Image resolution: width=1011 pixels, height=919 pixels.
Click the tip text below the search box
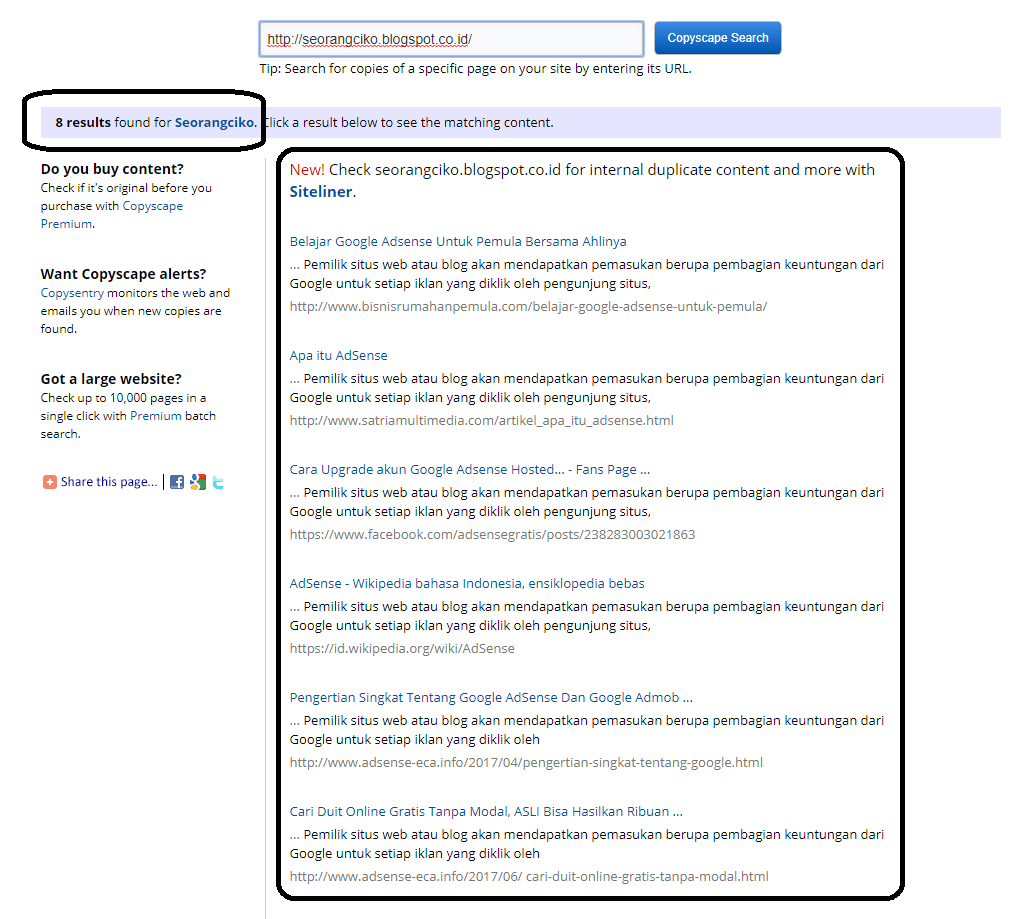[475, 68]
